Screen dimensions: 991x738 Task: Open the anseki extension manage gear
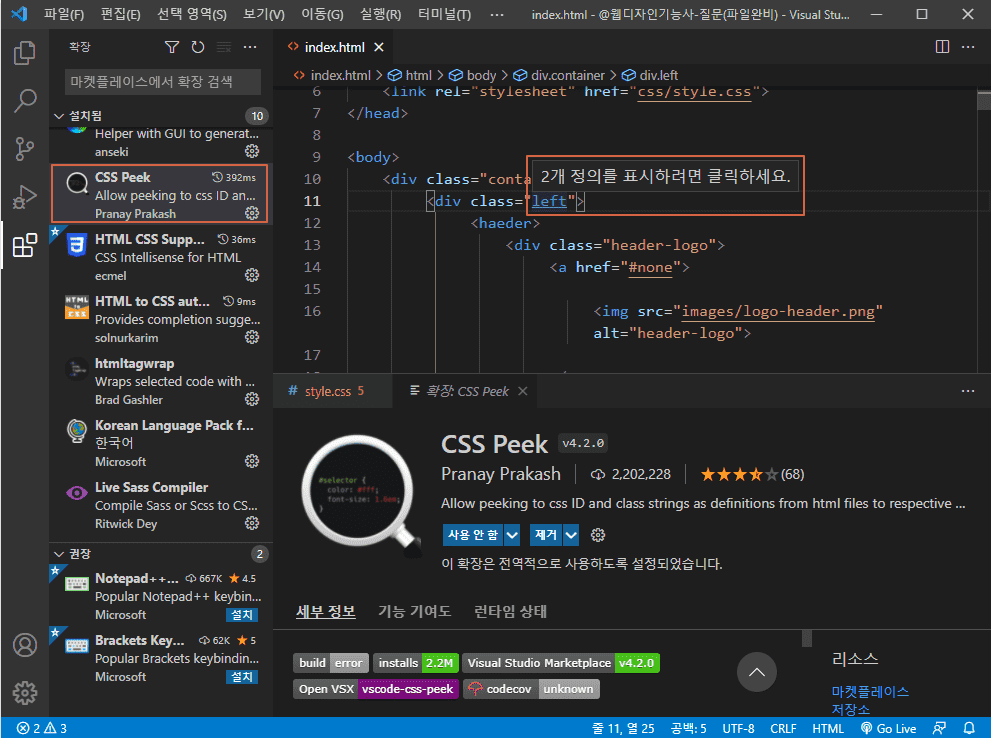coord(252,151)
